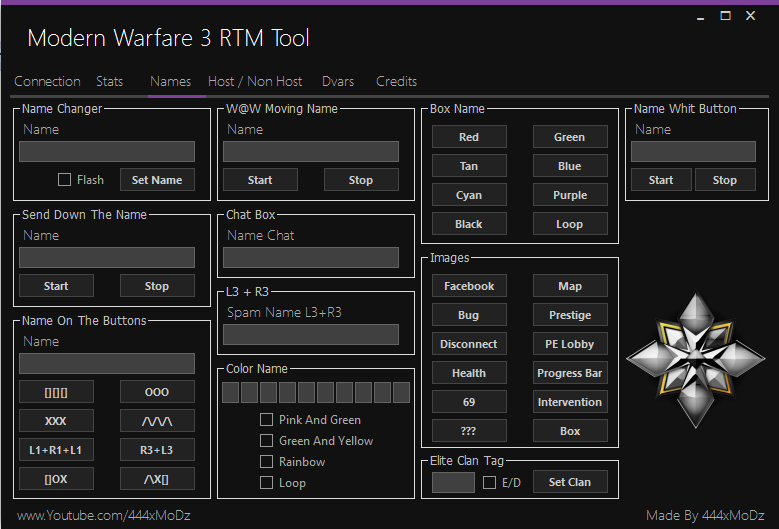Open the www.Youtube.com/444xMoDz link

pyautogui.click(x=104, y=516)
